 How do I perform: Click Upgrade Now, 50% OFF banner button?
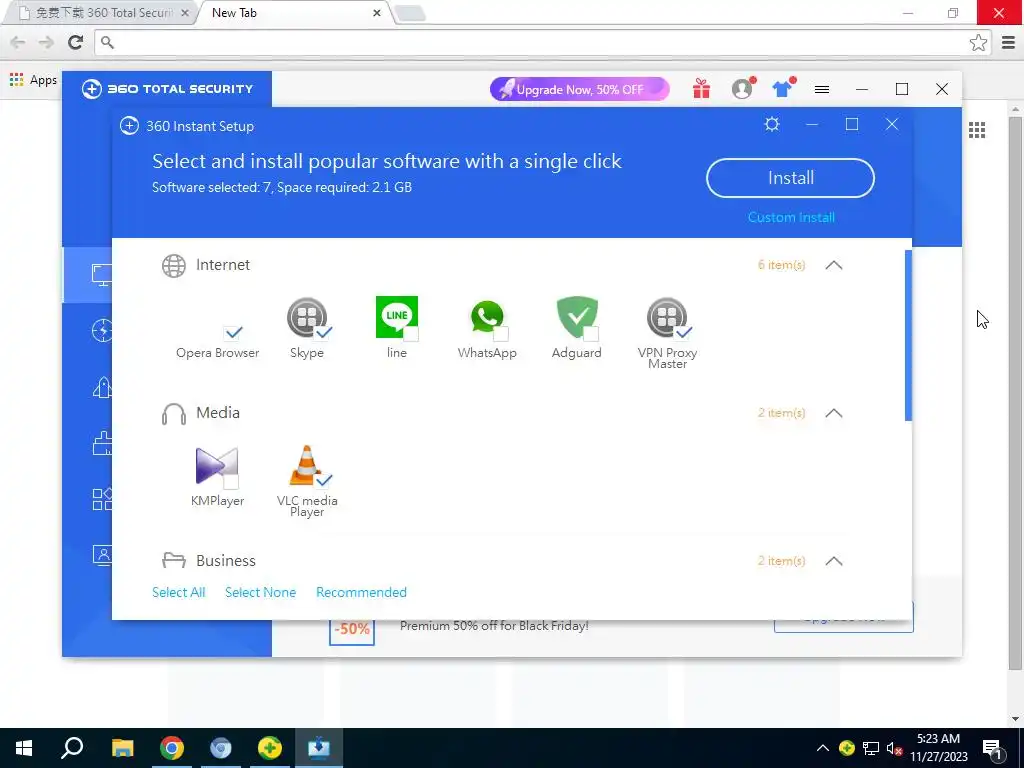tap(580, 89)
